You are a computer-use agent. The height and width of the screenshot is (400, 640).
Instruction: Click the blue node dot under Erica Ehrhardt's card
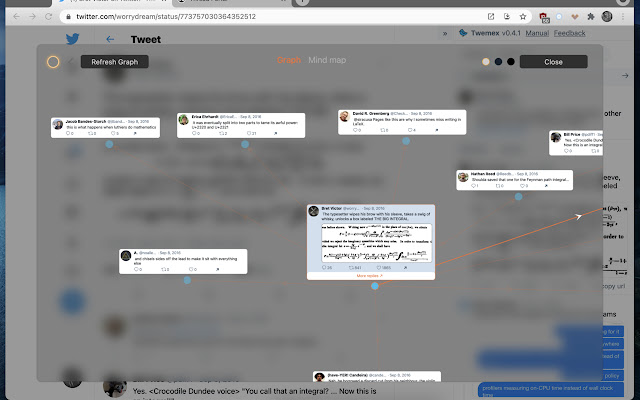(245, 144)
